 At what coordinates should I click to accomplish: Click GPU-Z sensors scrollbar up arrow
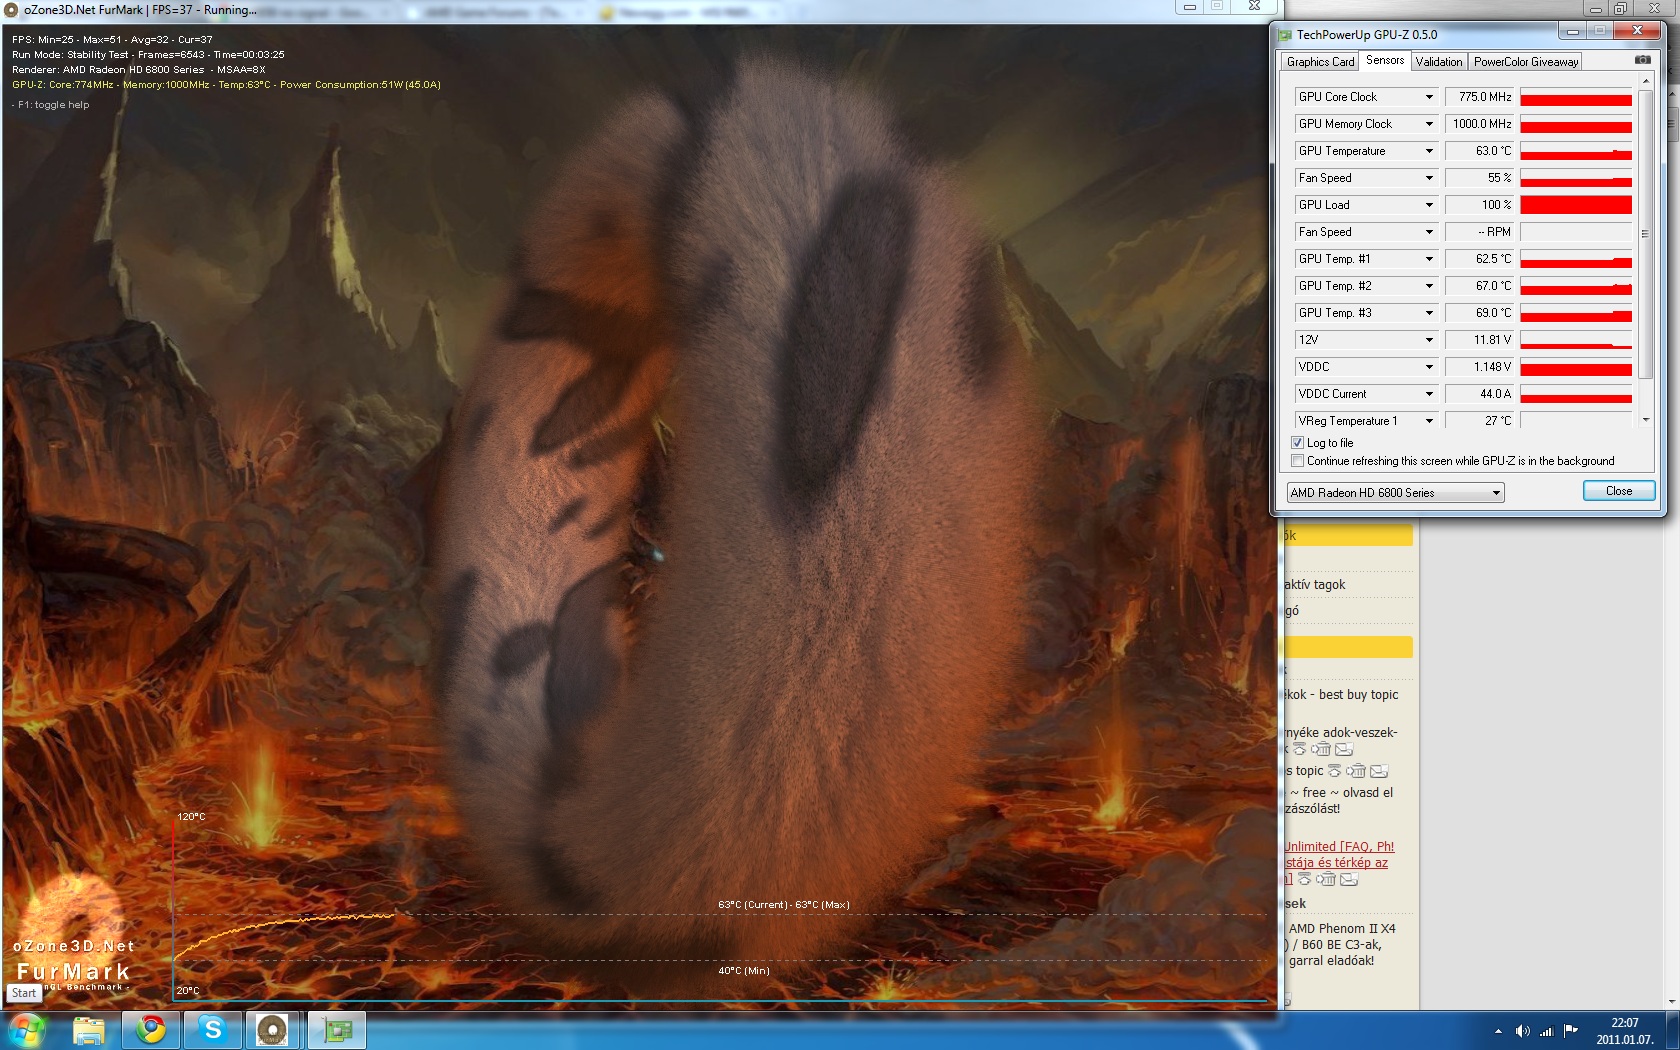pyautogui.click(x=1645, y=81)
